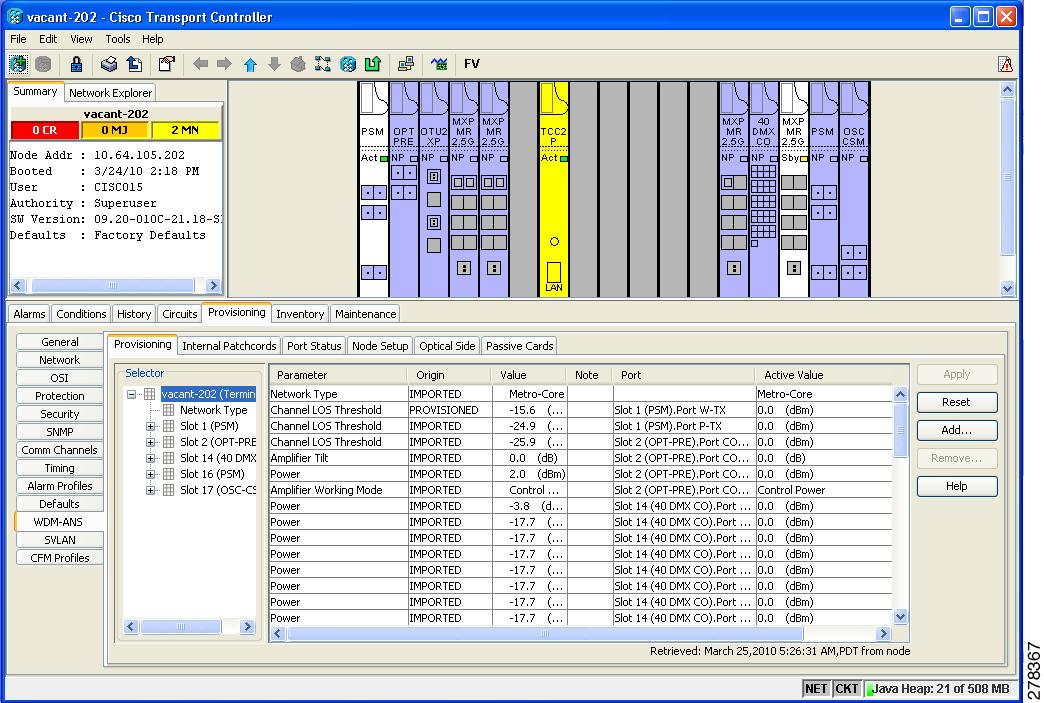Image resolution: width=1044 pixels, height=703 pixels.
Task: Expand Slot 16 (PSM) tree node
Action: click(150, 474)
